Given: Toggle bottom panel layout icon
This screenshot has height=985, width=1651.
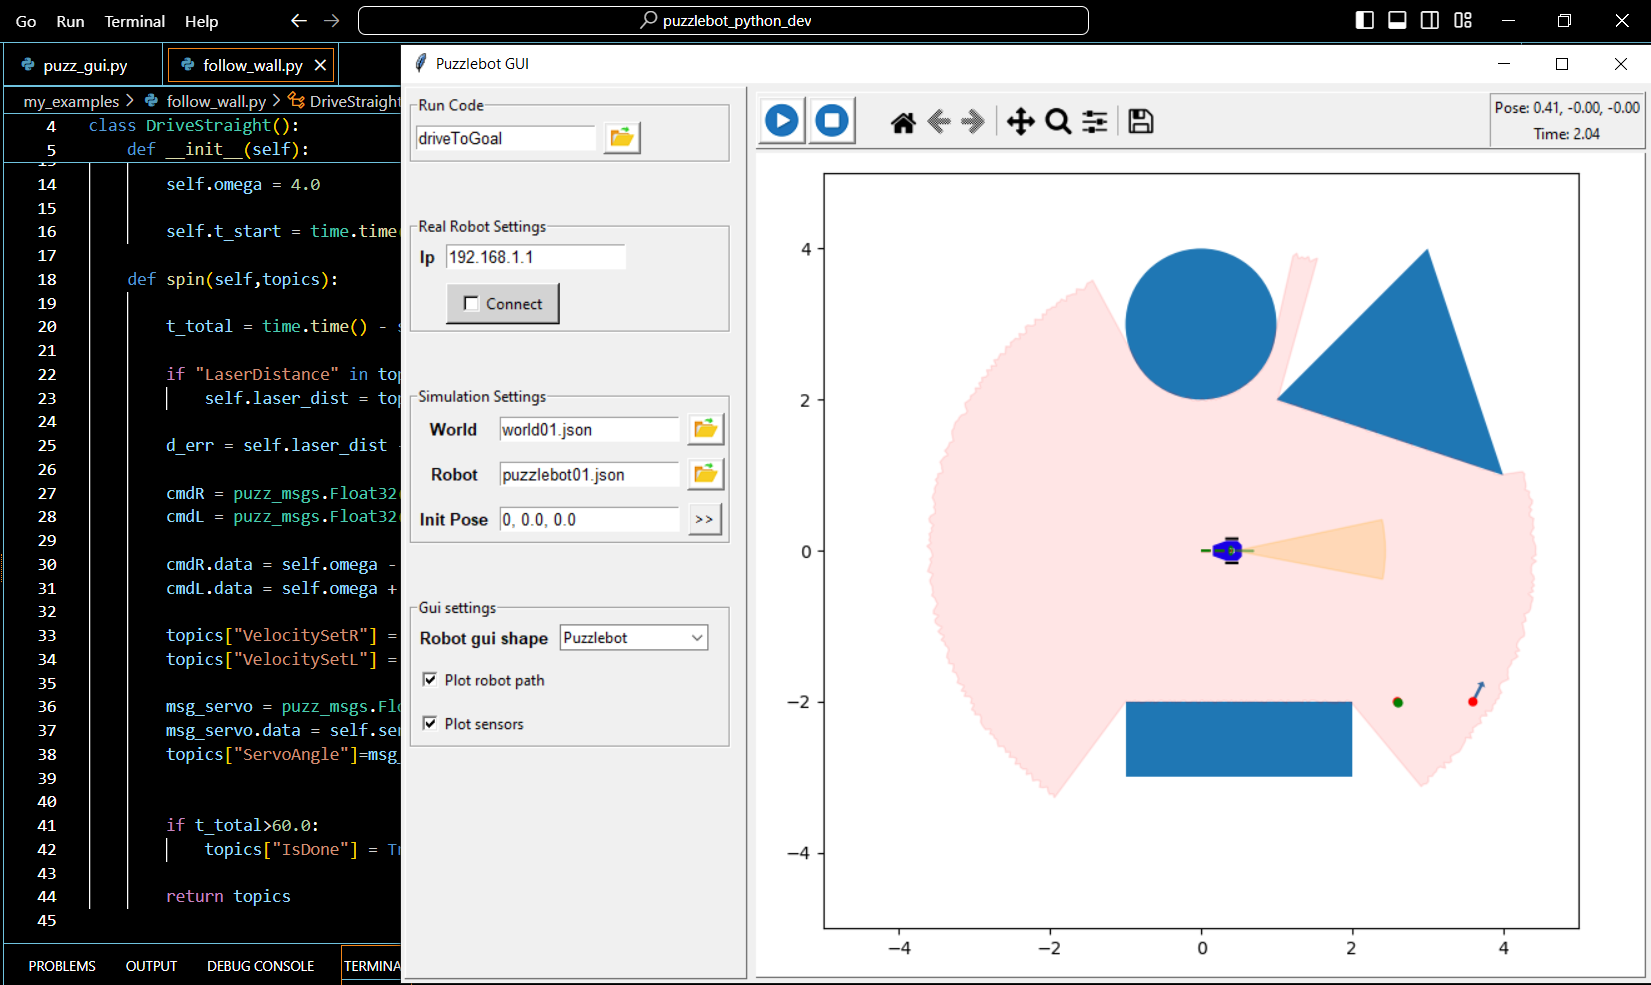Looking at the screenshot, I should click(x=1397, y=21).
